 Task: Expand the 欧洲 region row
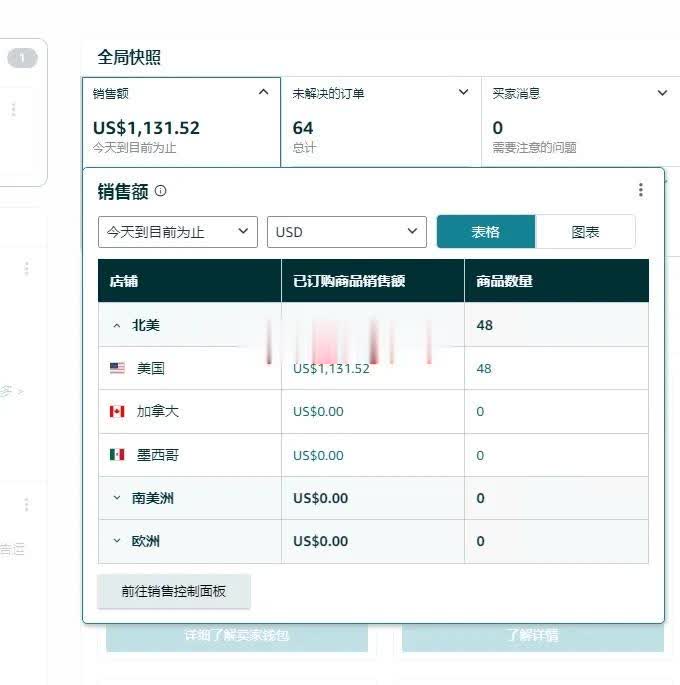(117, 541)
